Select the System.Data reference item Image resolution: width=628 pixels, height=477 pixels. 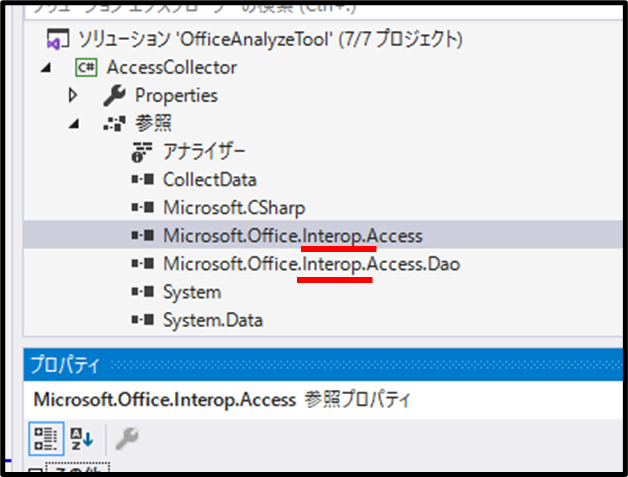click(213, 320)
